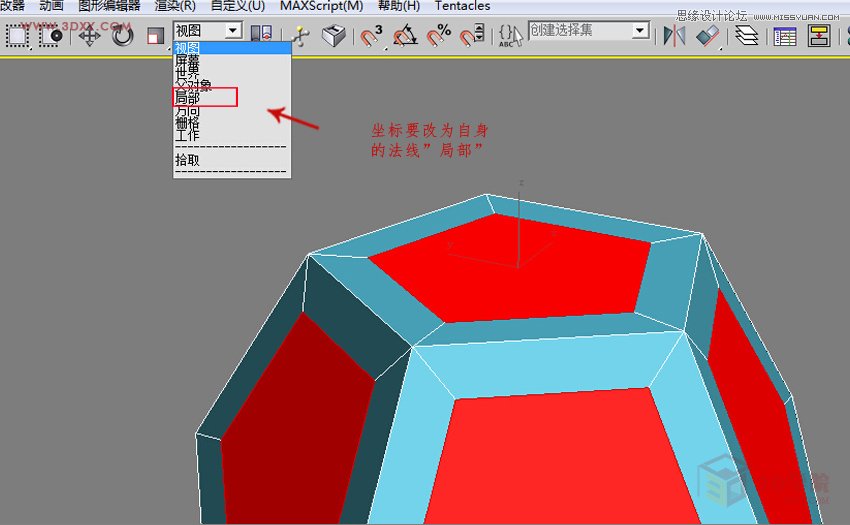Screen dimensions: 850x525
Task: Select the Rectangular Selection Region tool
Action: point(17,36)
